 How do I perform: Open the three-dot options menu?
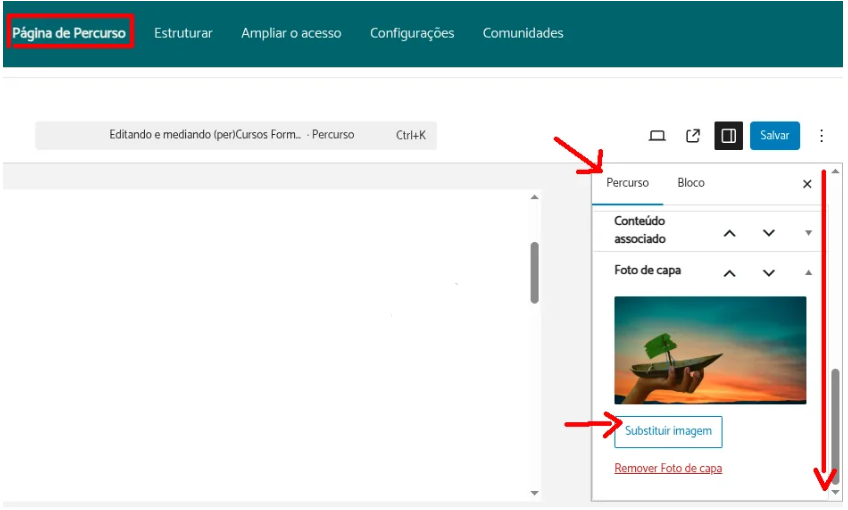[822, 136]
